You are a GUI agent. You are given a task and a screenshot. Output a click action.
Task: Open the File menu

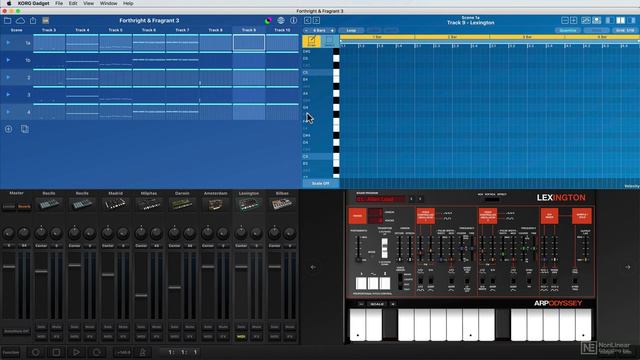click(x=59, y=3)
